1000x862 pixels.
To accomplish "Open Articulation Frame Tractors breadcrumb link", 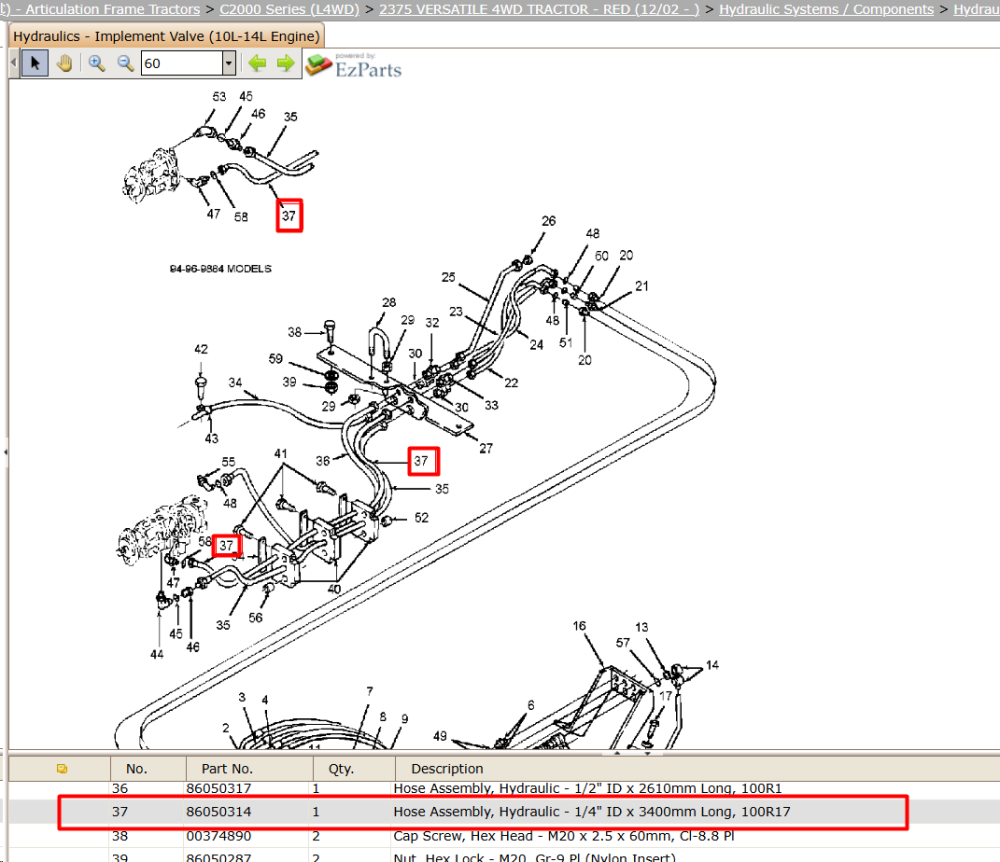I will click(112, 10).
